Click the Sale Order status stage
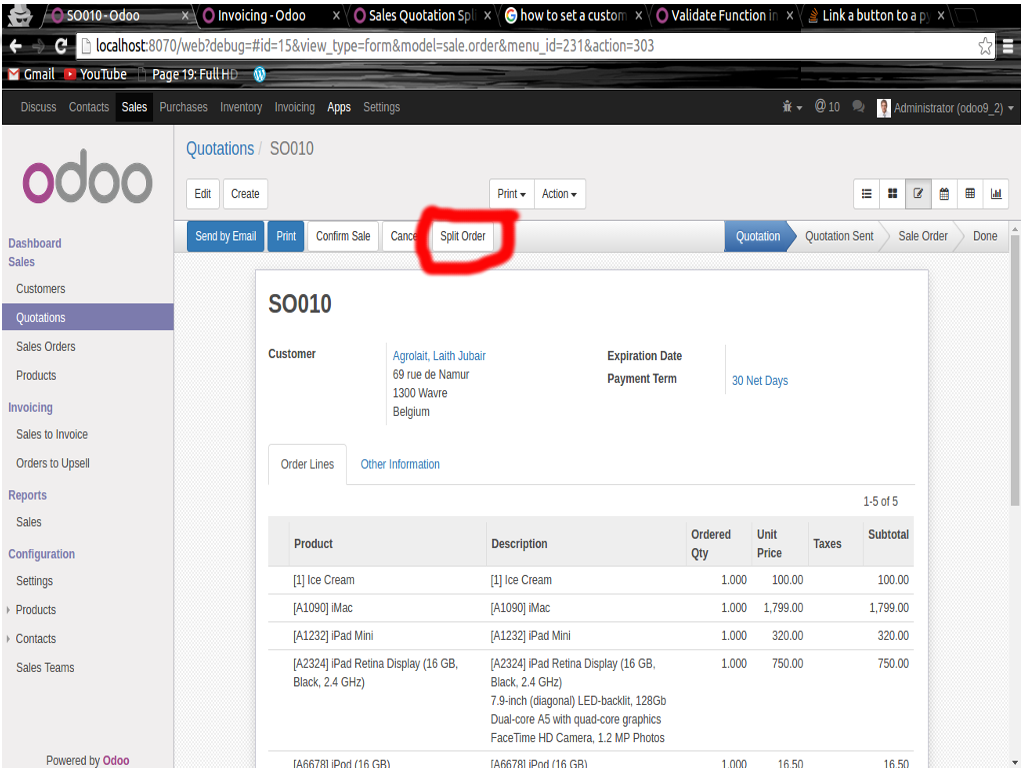 pos(922,236)
